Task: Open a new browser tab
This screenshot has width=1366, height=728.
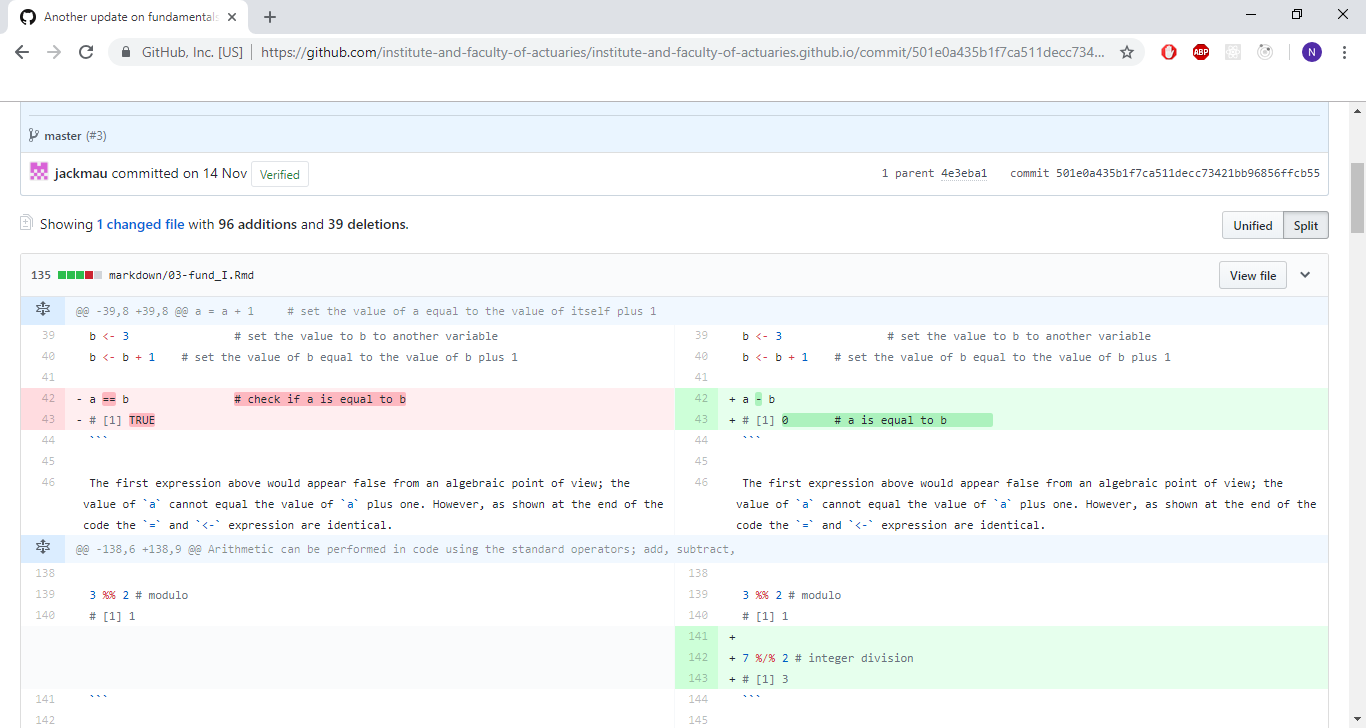Action: (270, 17)
